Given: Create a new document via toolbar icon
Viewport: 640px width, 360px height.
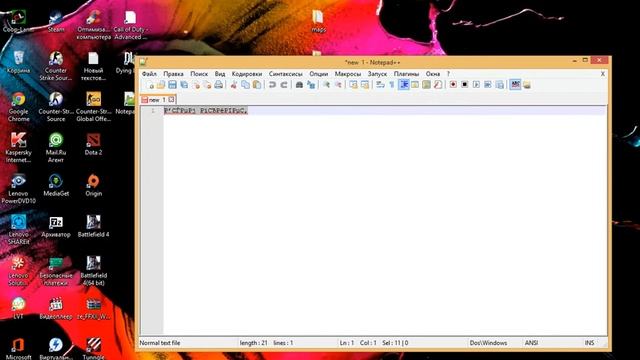Looking at the screenshot, I should coord(150,85).
